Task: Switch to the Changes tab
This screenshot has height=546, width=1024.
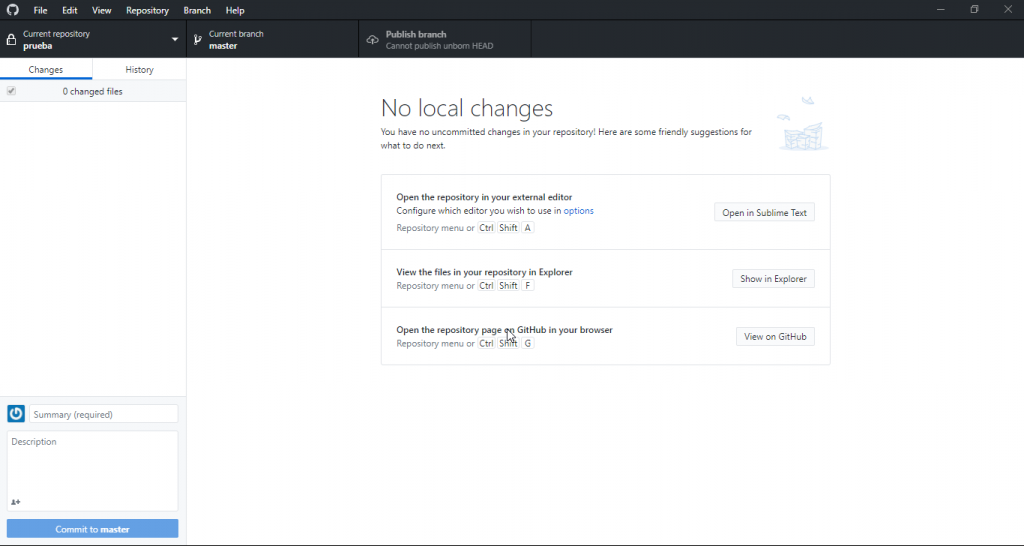Action: coord(46,69)
